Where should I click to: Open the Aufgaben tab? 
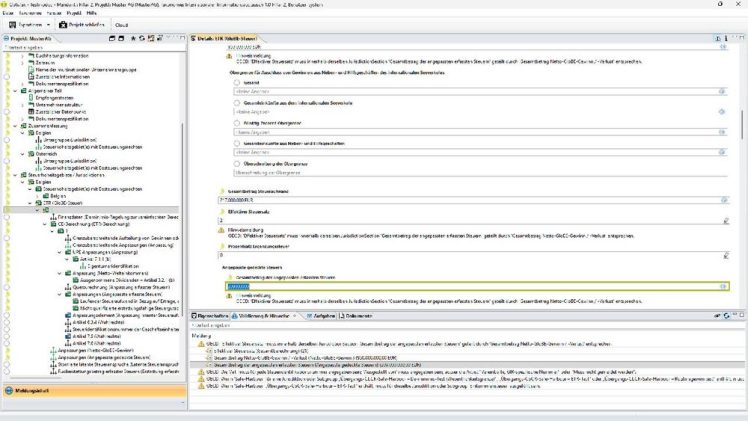(320, 316)
